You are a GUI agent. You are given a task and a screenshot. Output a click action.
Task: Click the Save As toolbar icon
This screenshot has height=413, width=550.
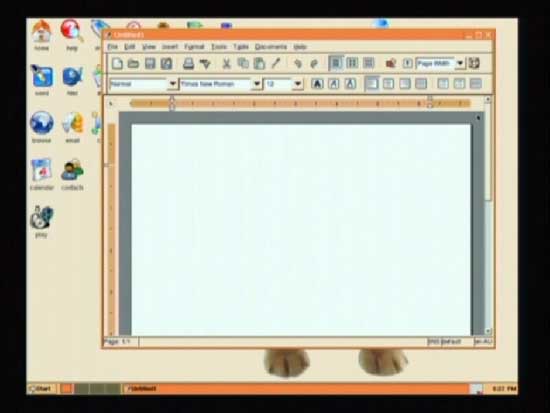click(x=166, y=64)
